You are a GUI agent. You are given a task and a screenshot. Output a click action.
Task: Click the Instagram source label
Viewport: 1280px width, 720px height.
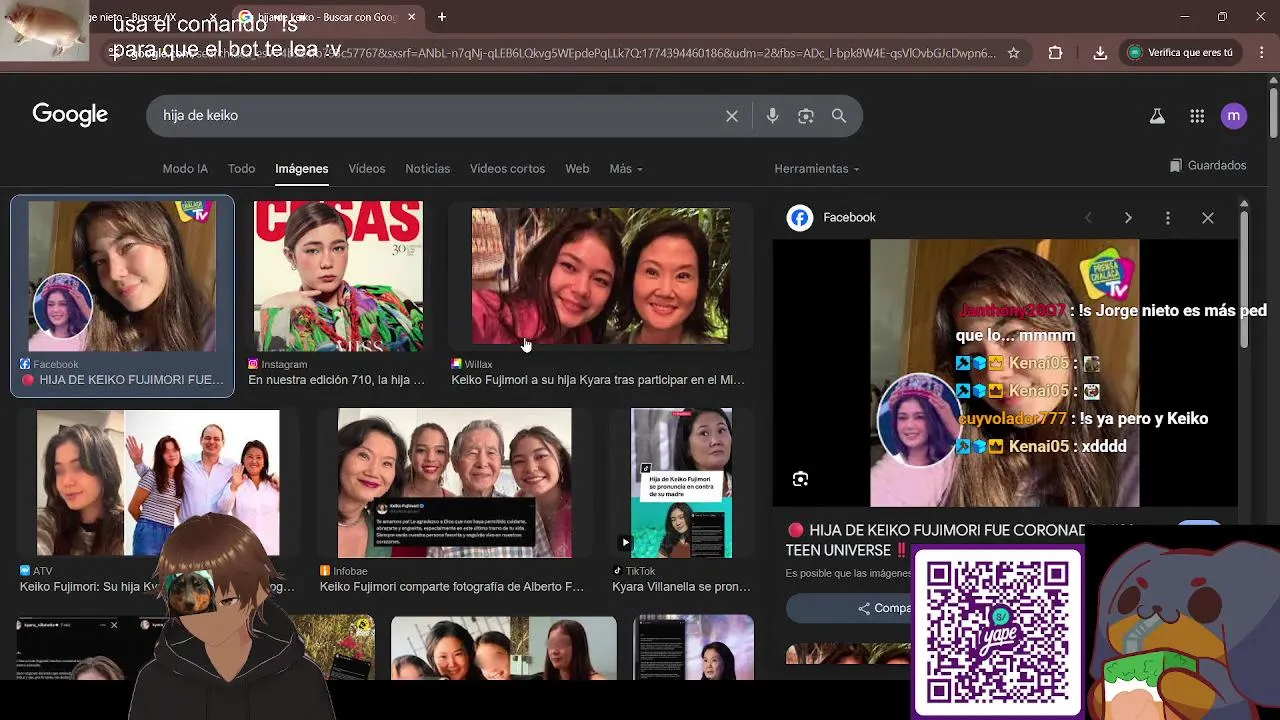point(278,365)
